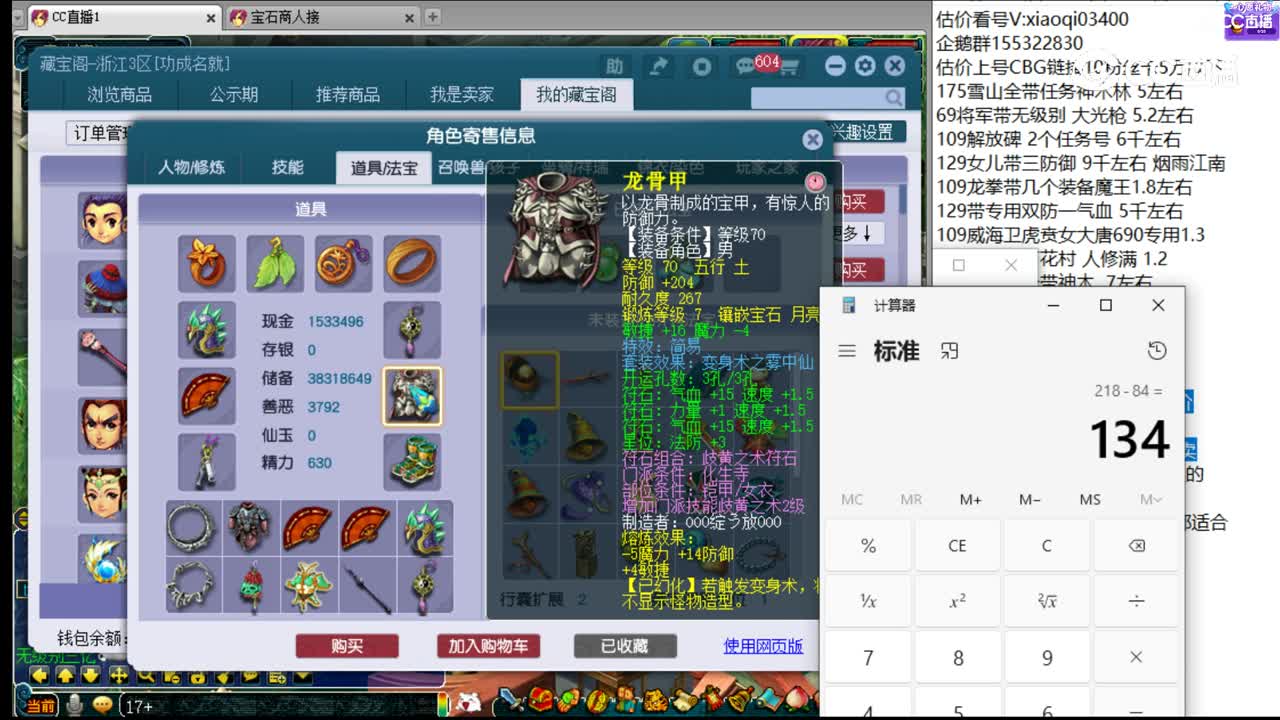Viewport: 1280px width, 720px height.
Task: Click calculator MS memory store button
Action: tap(1090, 499)
